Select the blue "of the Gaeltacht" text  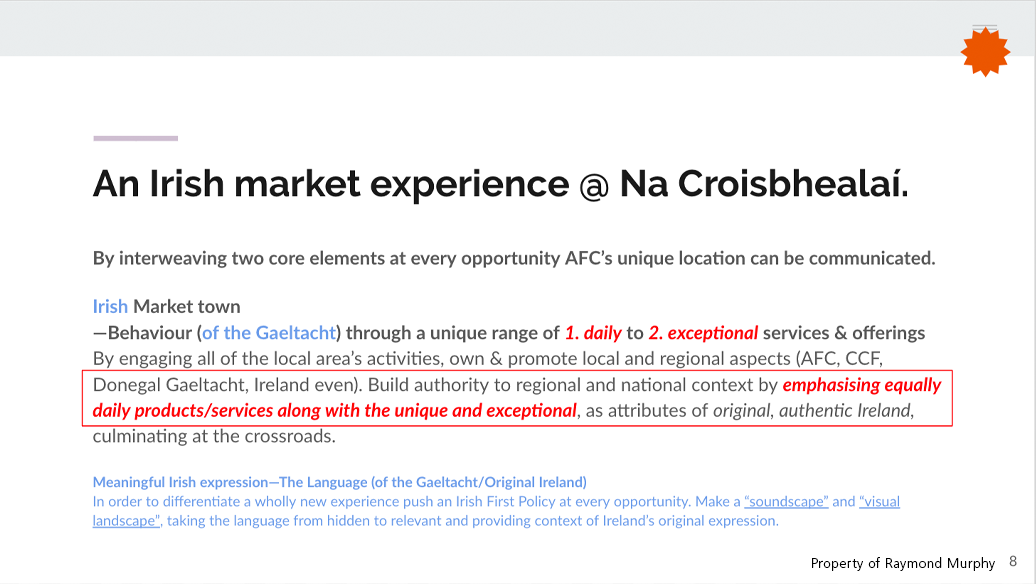tap(269, 332)
